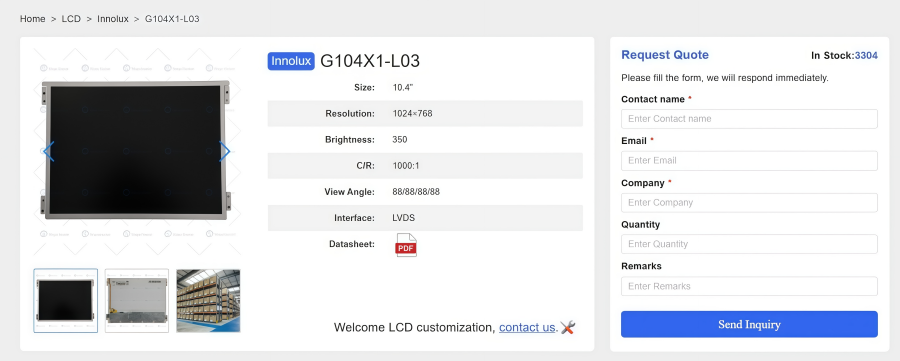Select the front view LCD thumbnail
Screen dimensions: 900x361
point(65,301)
